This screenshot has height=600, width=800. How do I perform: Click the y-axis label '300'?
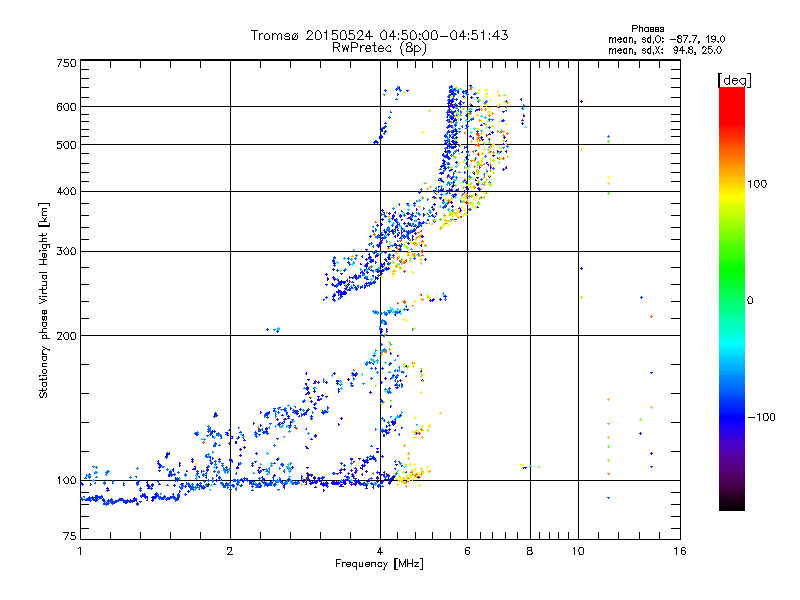click(x=67, y=251)
